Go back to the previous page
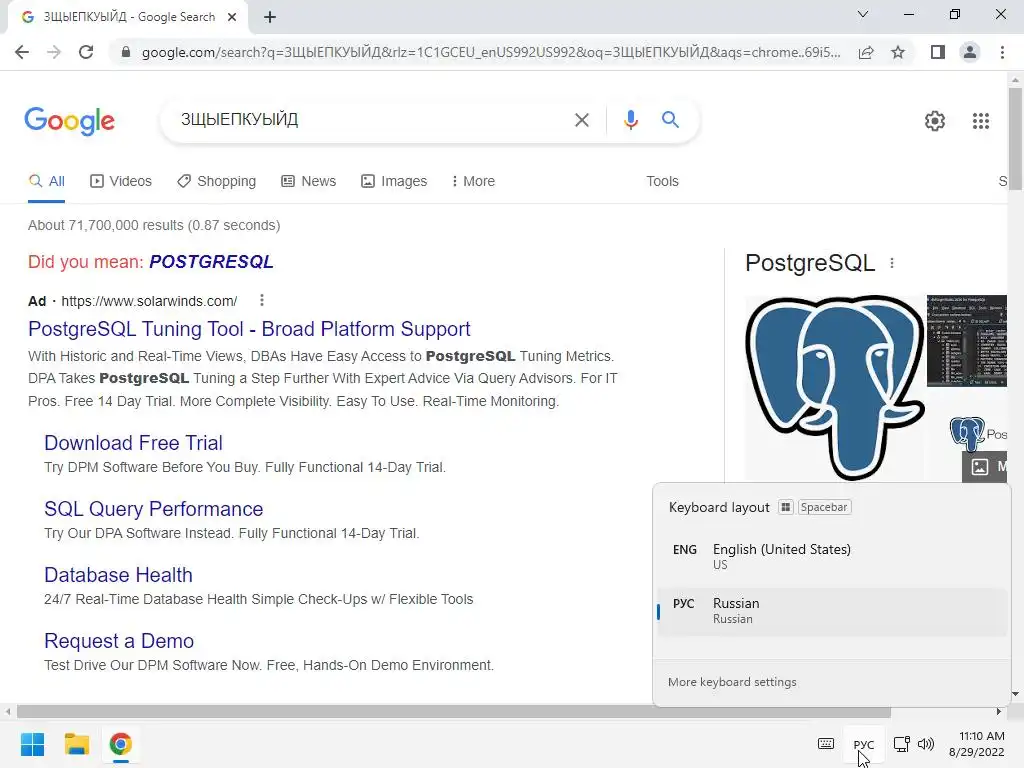 click(22, 52)
